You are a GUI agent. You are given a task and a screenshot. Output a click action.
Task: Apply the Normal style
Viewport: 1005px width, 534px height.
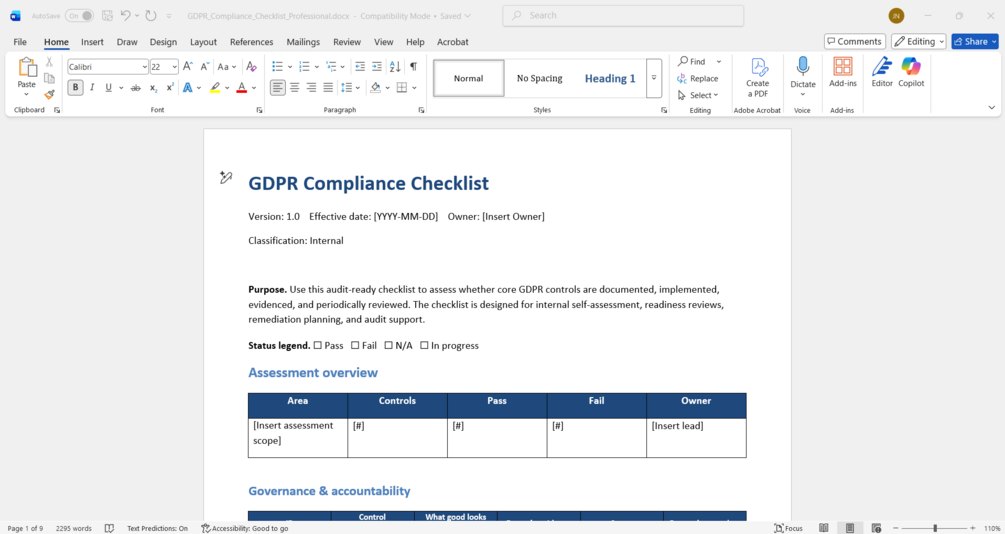coord(469,78)
